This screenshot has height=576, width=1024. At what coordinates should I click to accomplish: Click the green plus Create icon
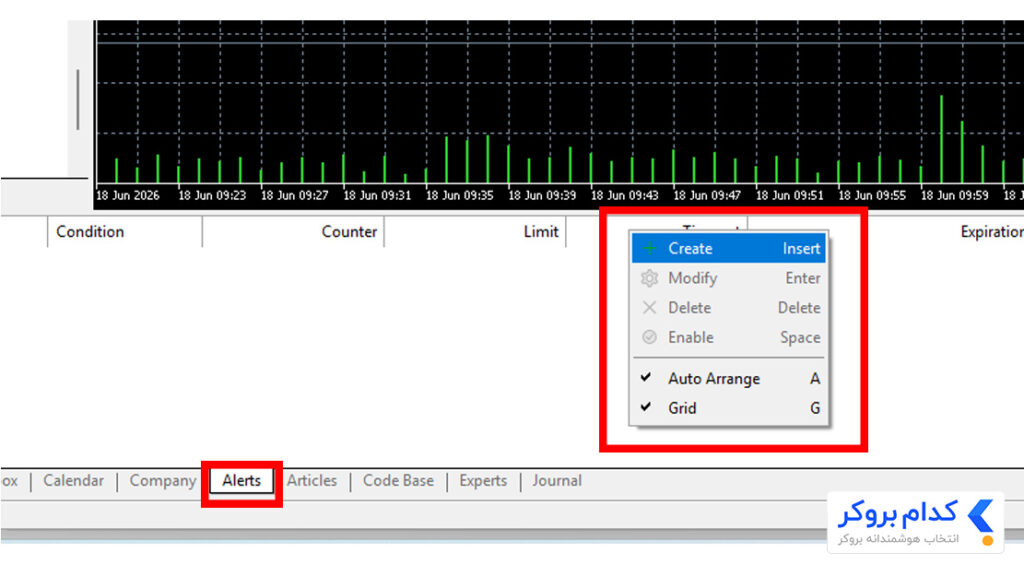point(649,248)
